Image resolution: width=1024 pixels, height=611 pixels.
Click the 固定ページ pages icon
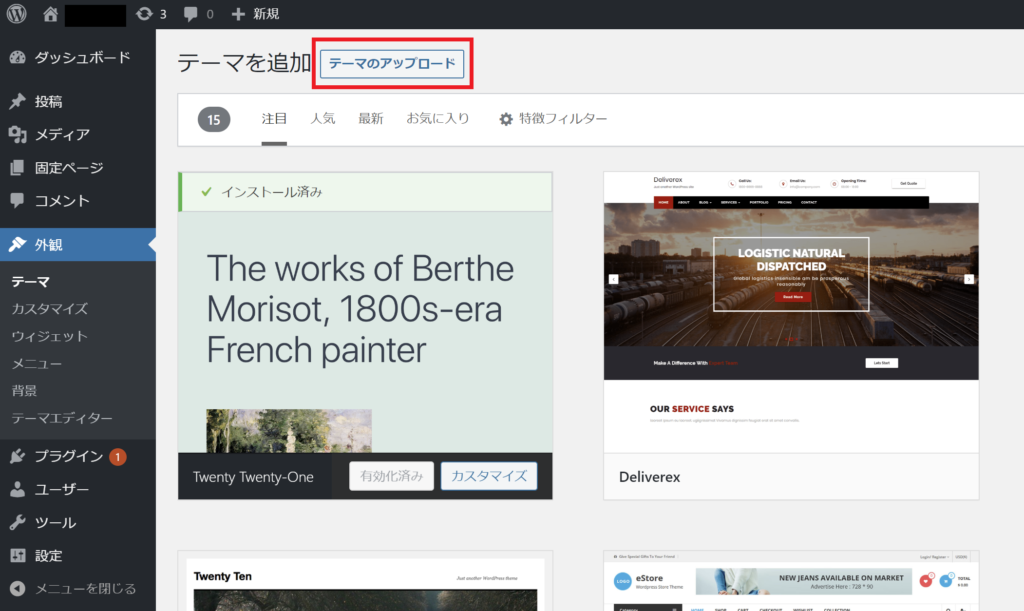tap(18, 168)
